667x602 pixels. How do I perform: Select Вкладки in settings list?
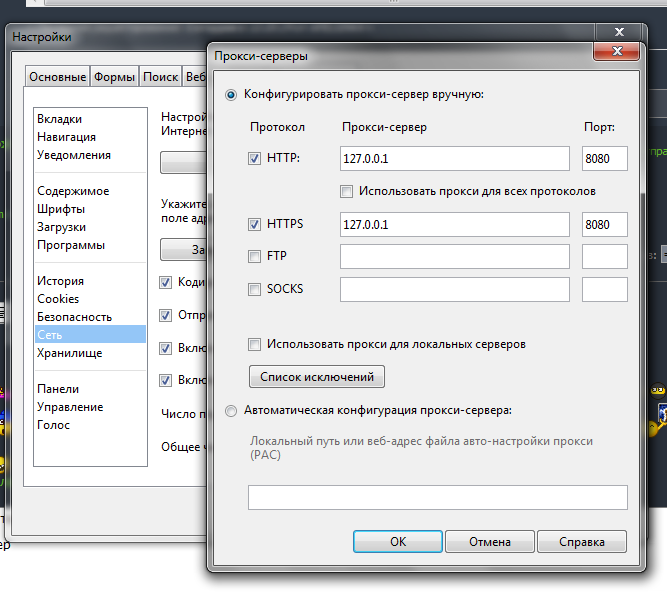coord(90,119)
